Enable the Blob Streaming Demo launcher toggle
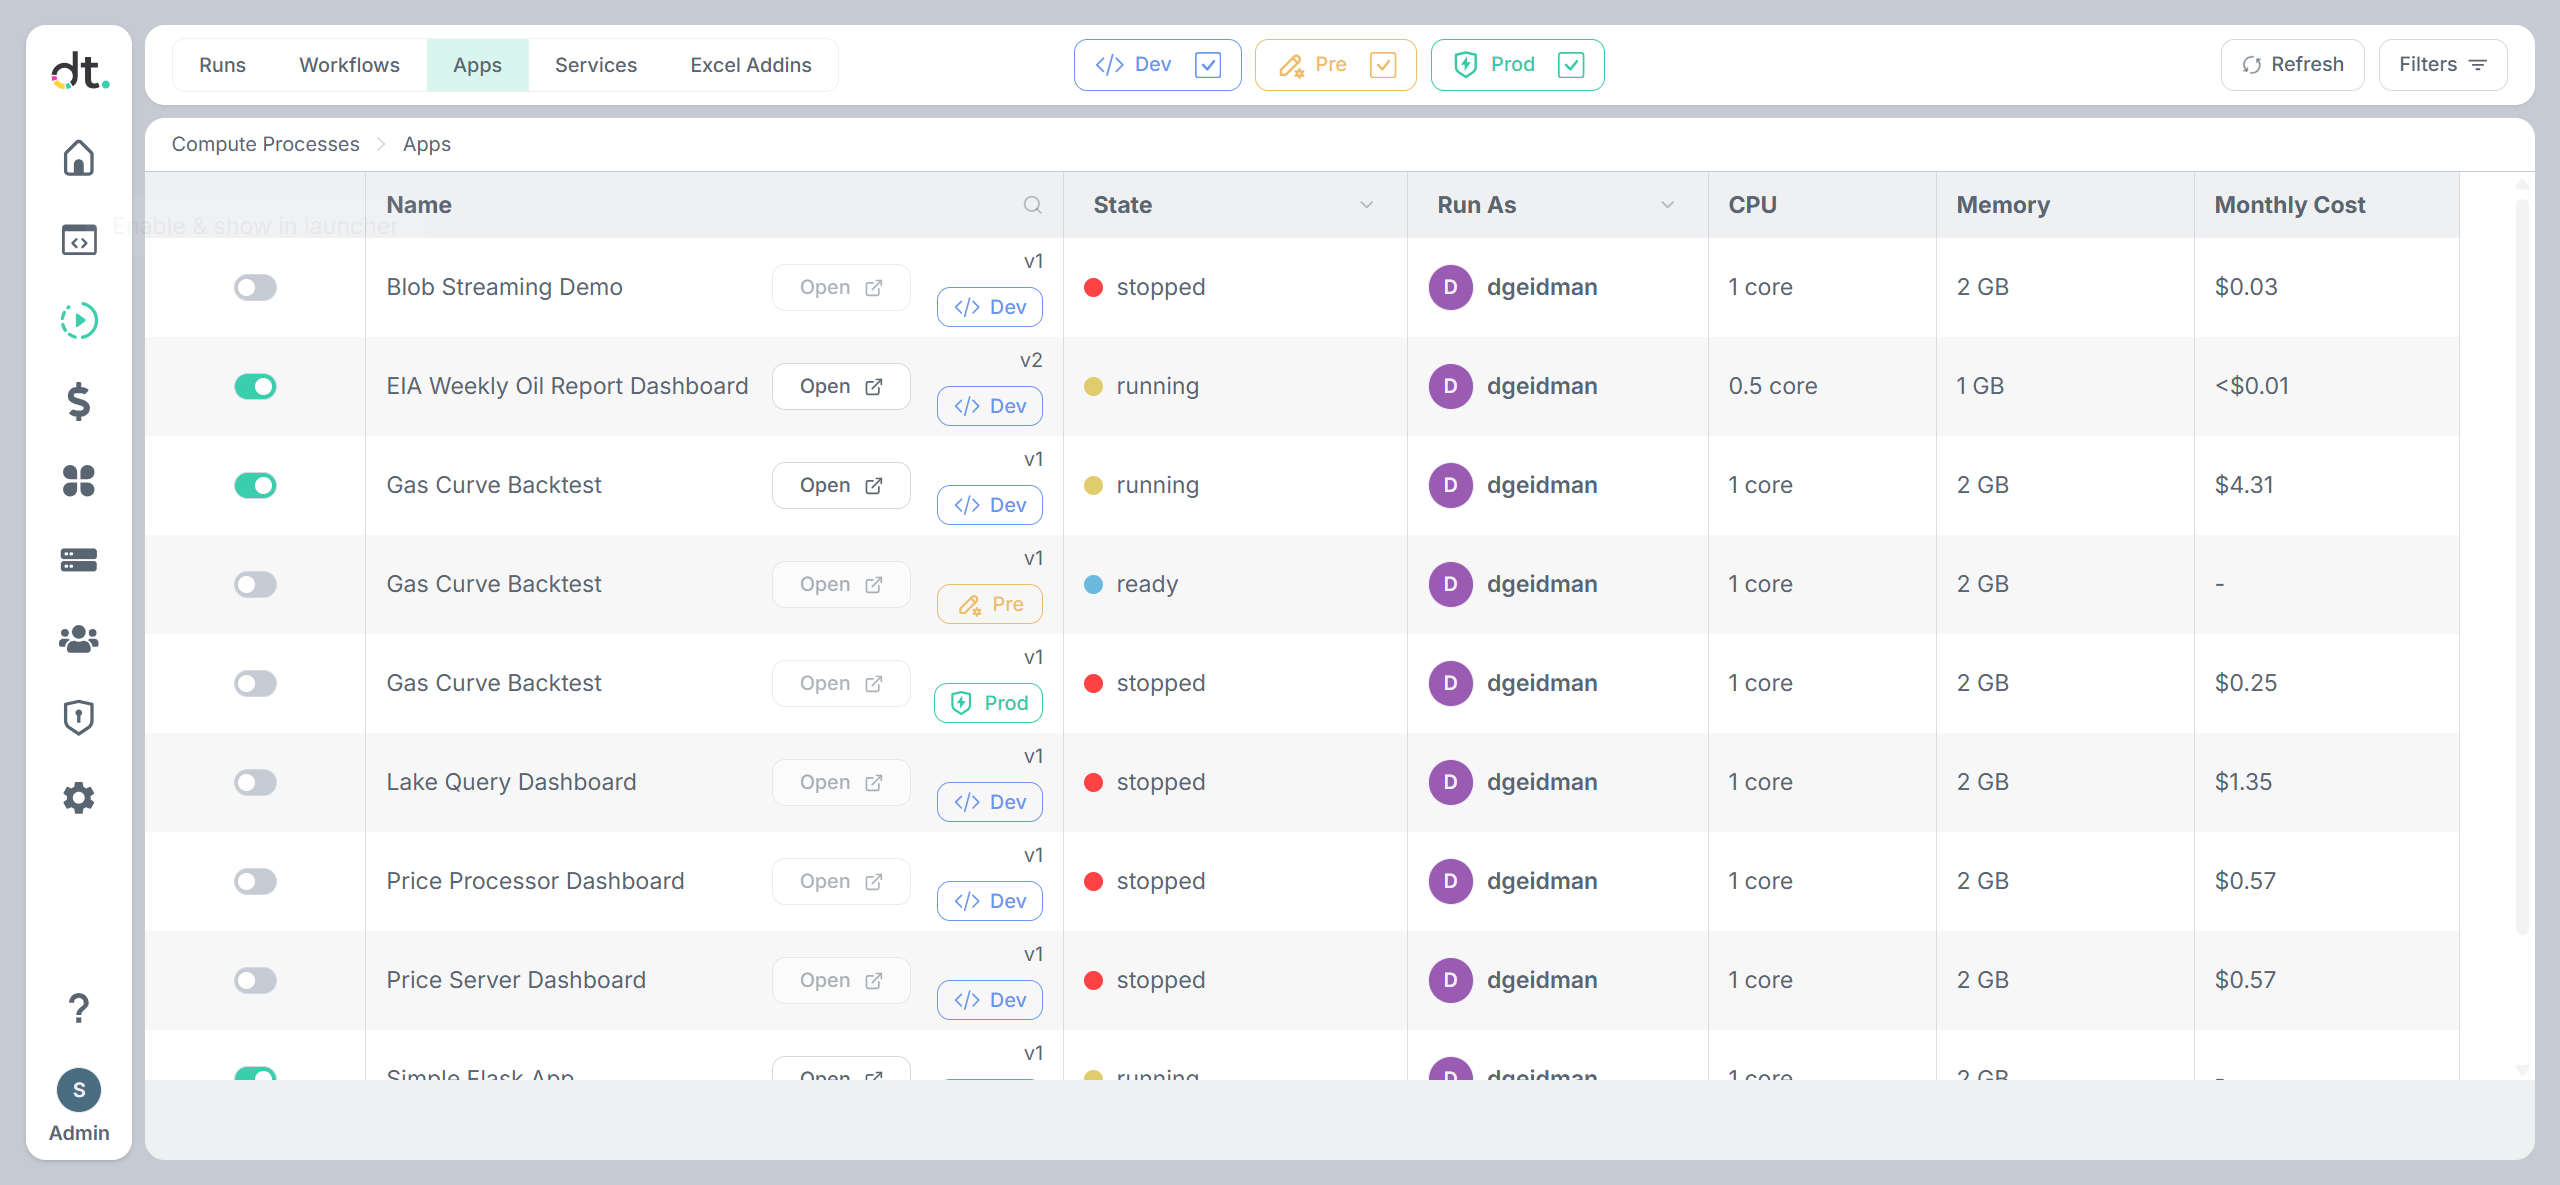 255,288
